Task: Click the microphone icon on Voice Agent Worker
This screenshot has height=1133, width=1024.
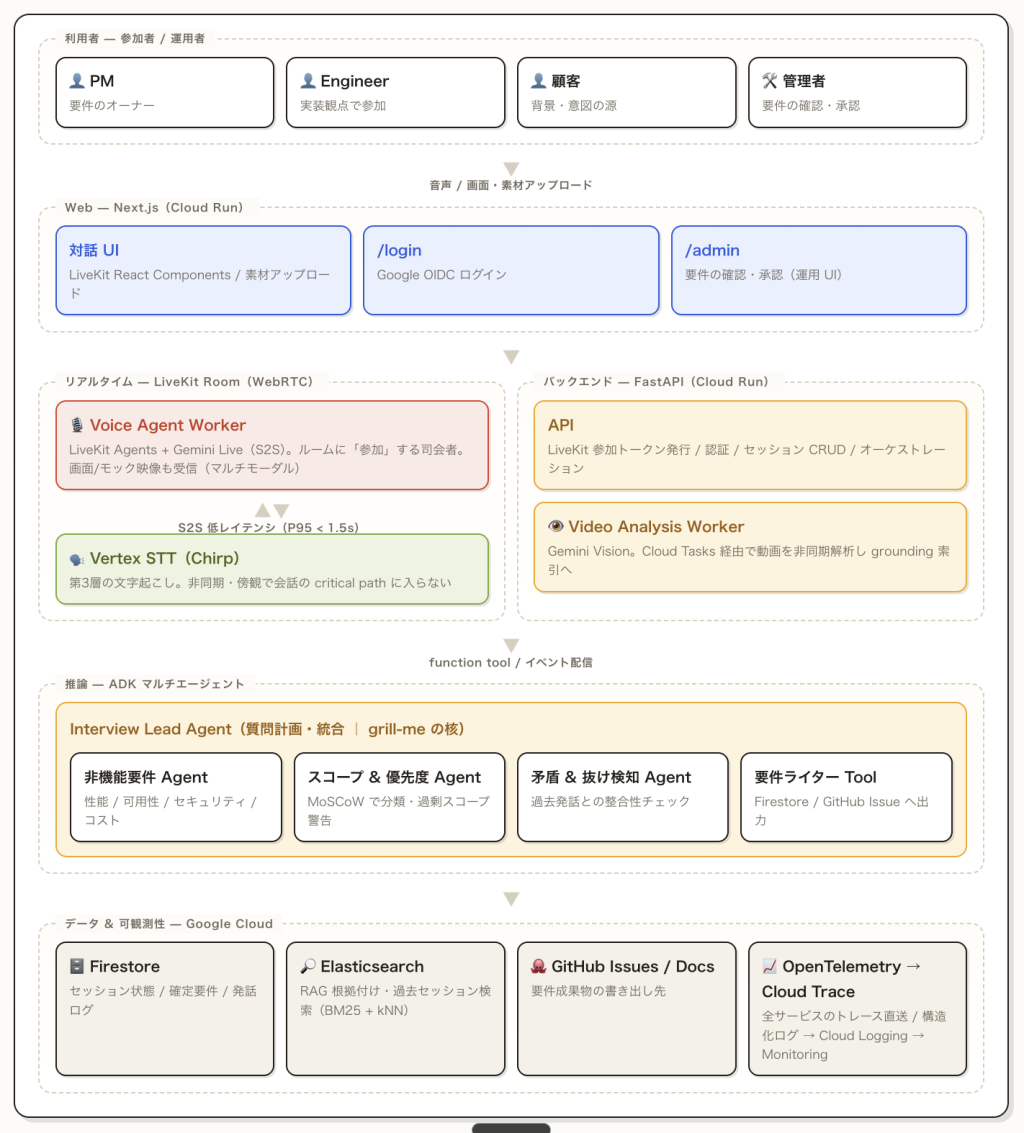Action: (x=77, y=425)
